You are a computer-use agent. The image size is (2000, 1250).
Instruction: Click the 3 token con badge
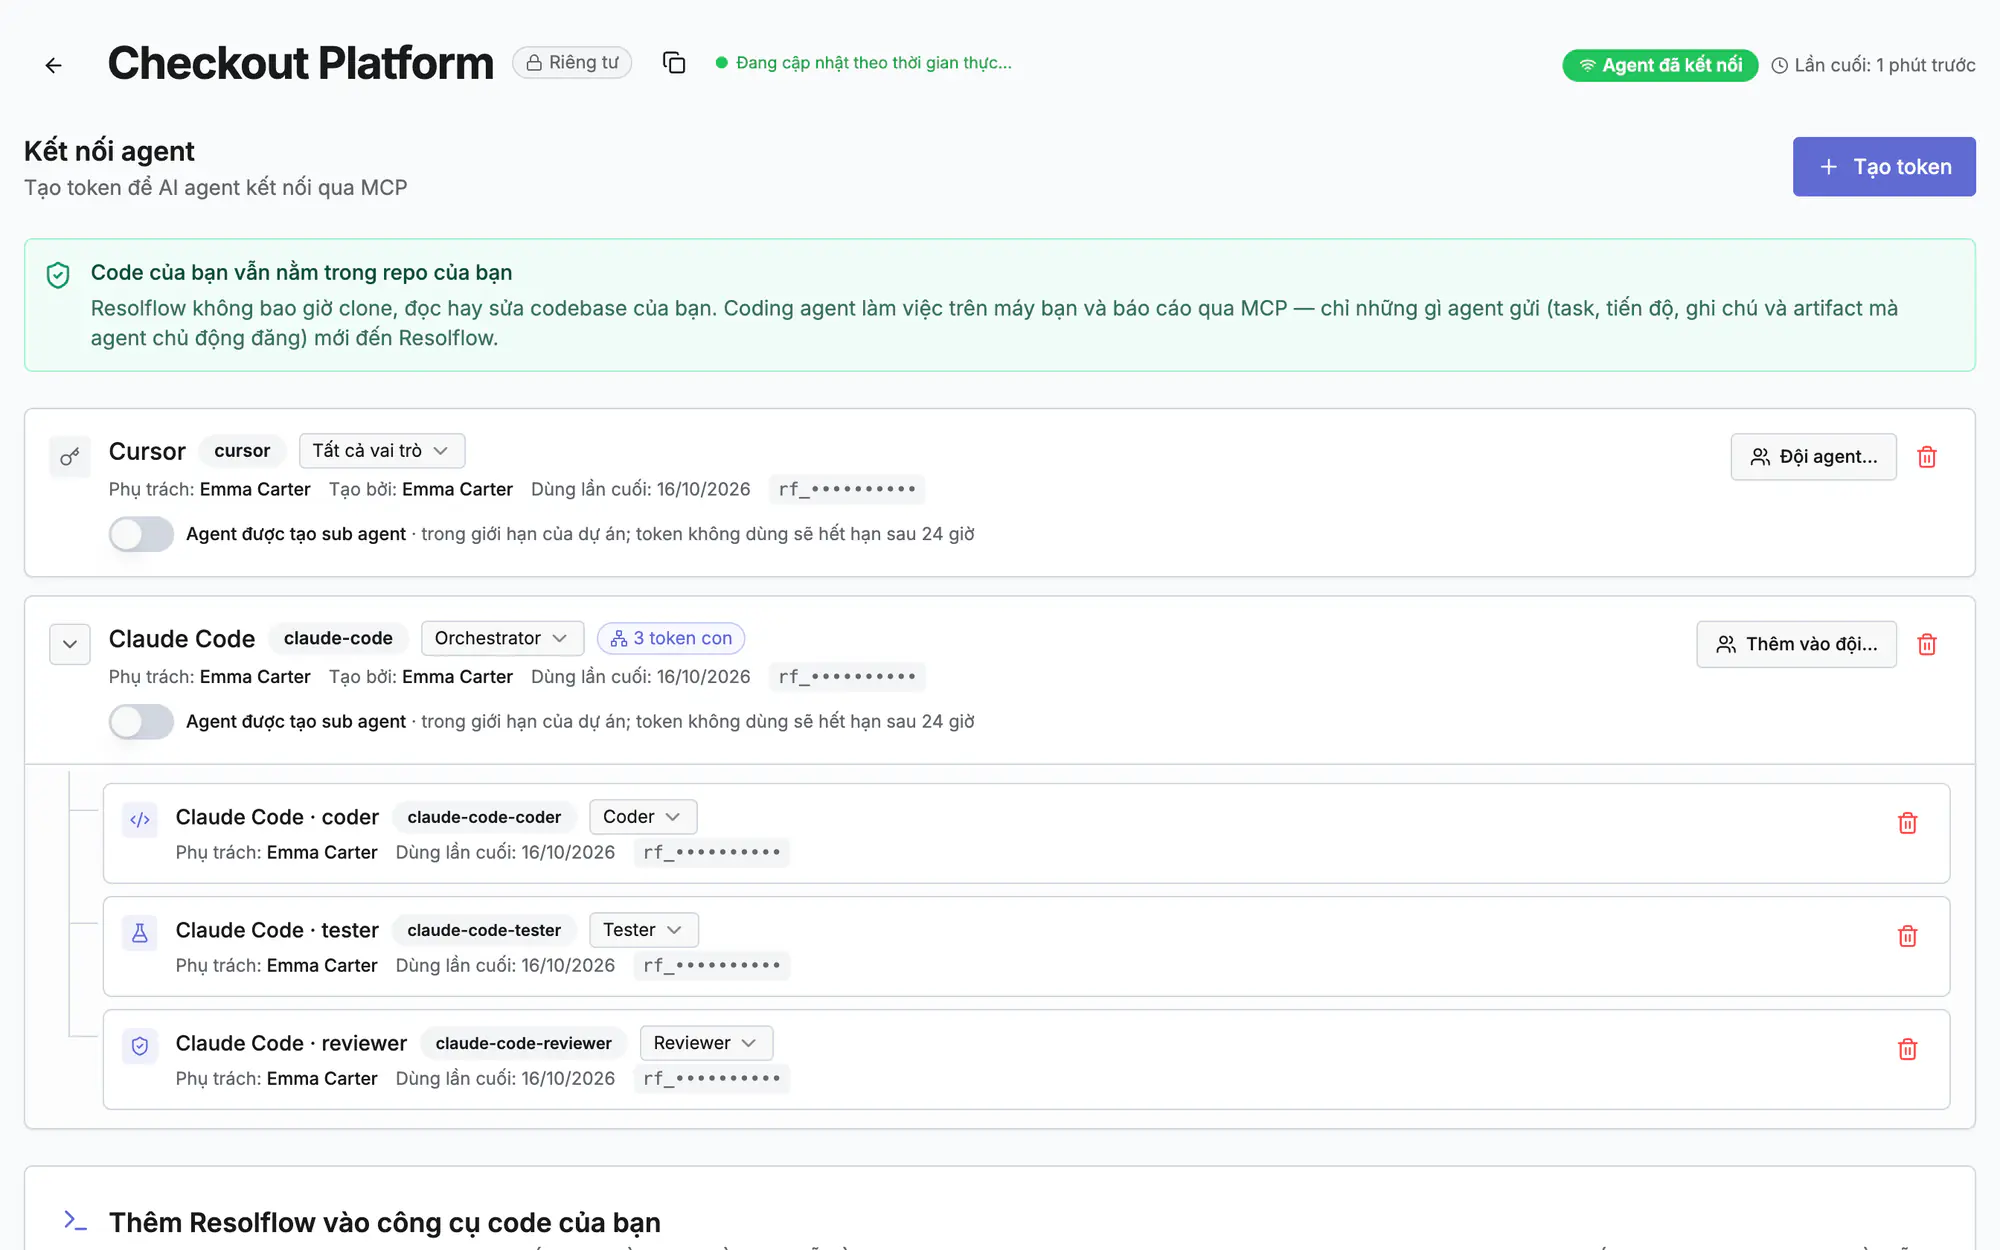point(671,638)
